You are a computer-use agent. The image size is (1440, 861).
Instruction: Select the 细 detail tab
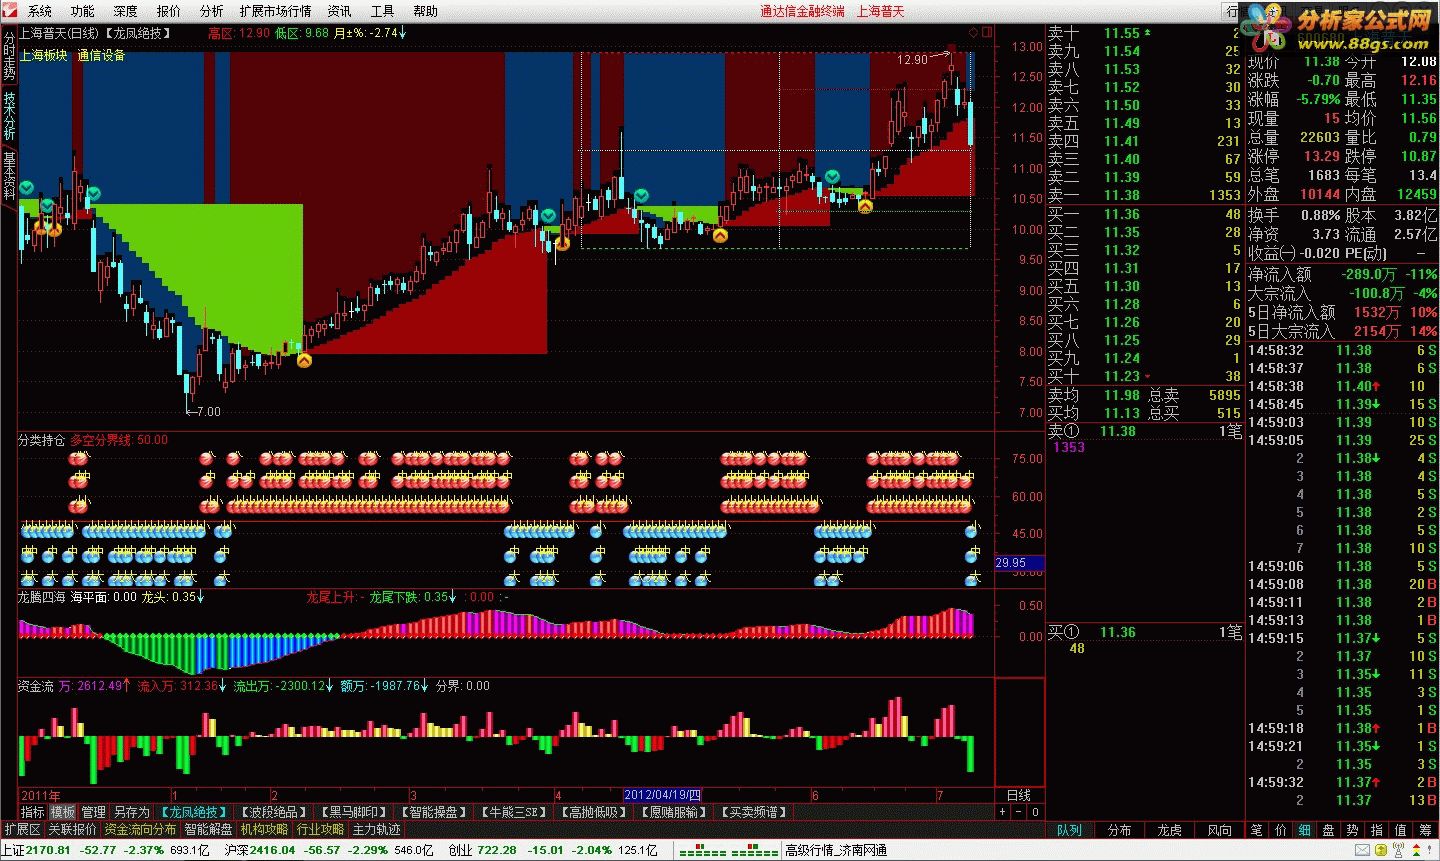[x=1304, y=830]
